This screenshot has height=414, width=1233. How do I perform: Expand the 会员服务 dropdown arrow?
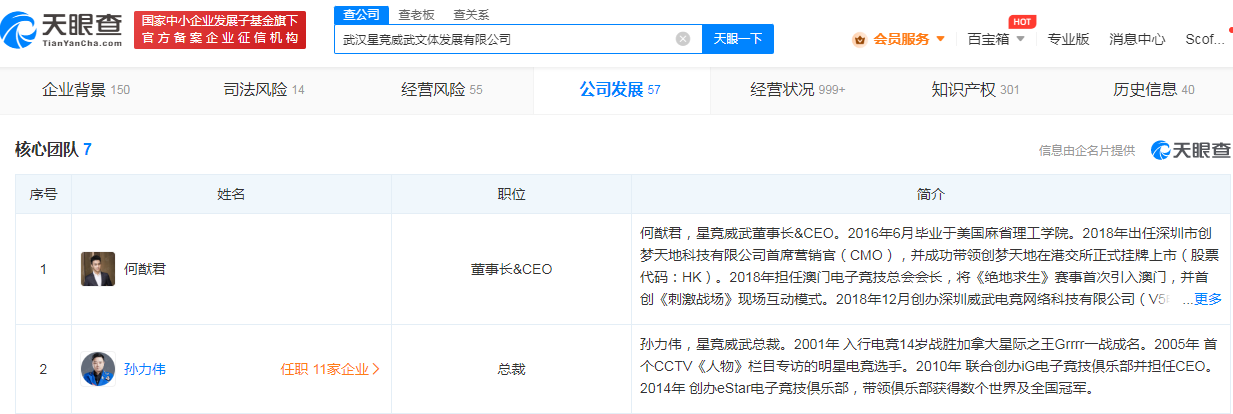940,39
